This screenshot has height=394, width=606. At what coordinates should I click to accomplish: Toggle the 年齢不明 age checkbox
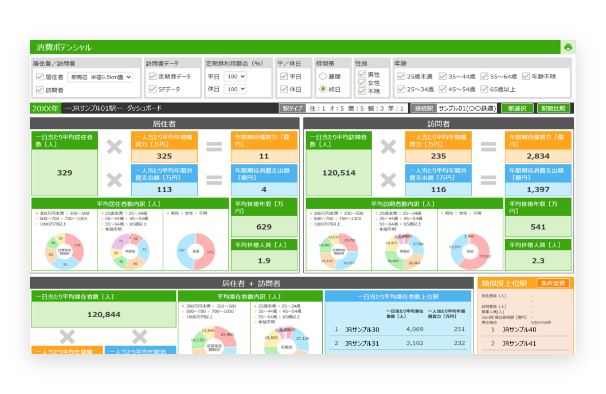(526, 76)
